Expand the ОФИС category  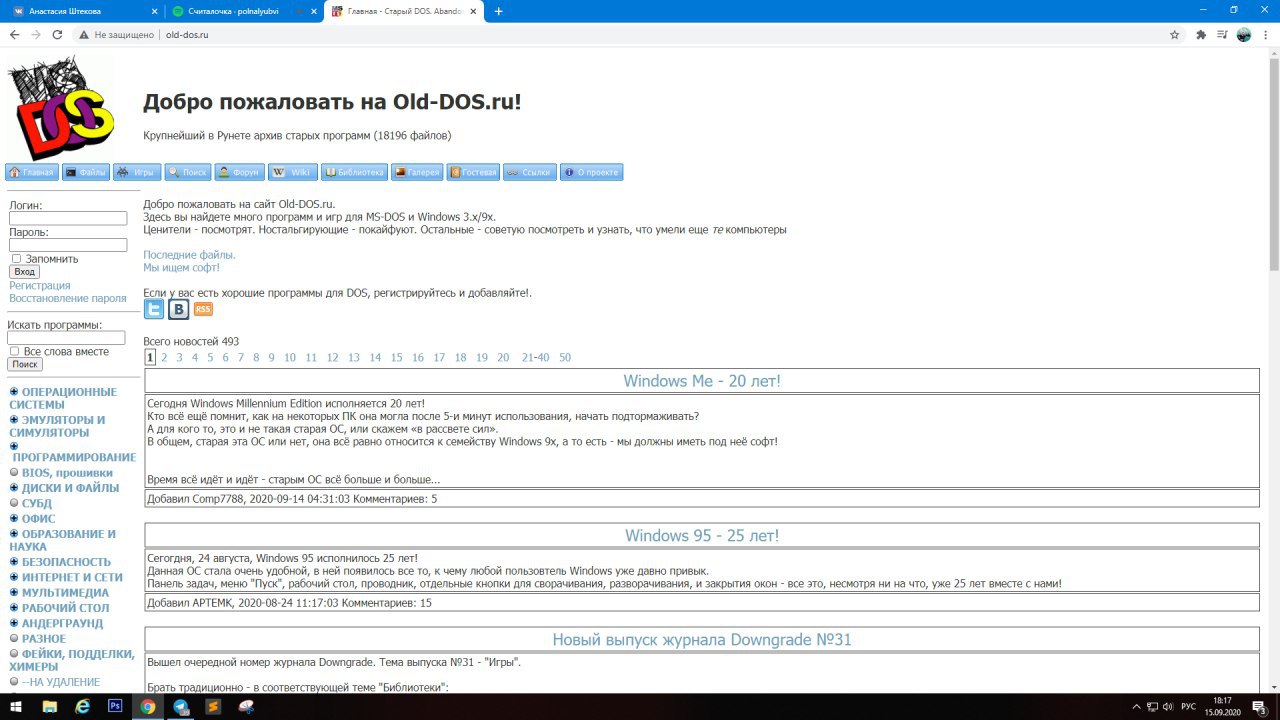(x=14, y=519)
